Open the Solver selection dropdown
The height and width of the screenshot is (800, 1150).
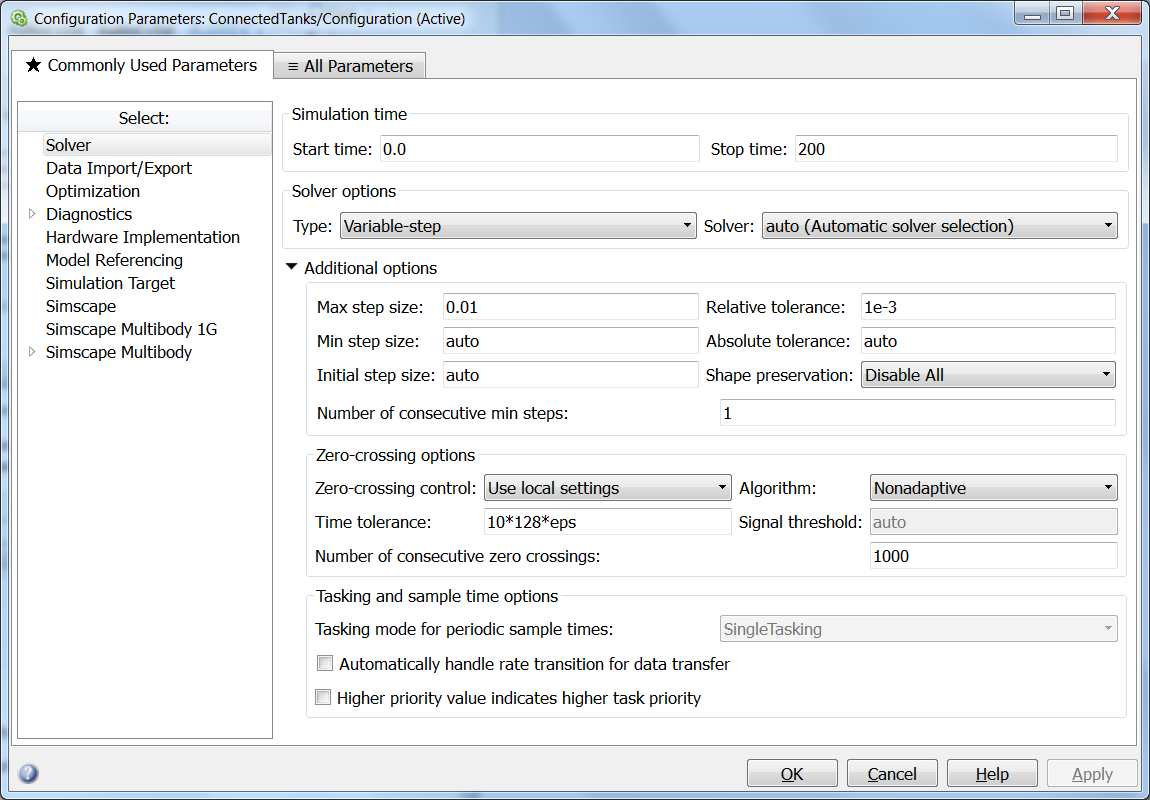point(939,226)
